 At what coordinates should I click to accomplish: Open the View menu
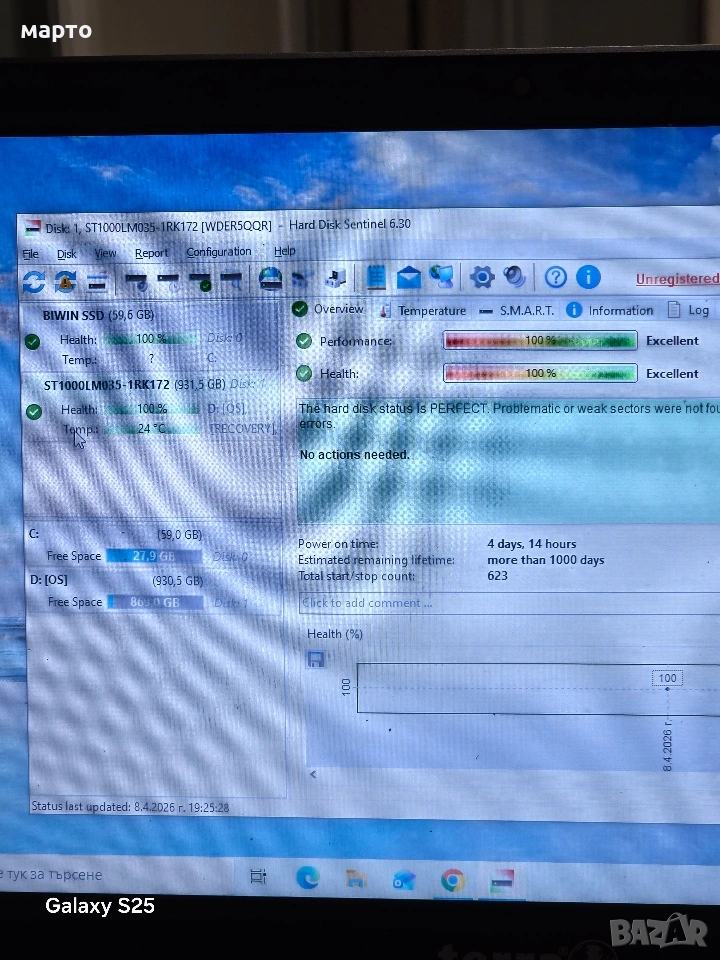coord(105,253)
